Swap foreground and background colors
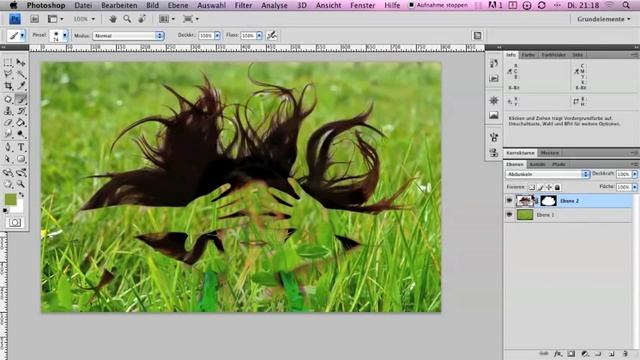 point(21,195)
